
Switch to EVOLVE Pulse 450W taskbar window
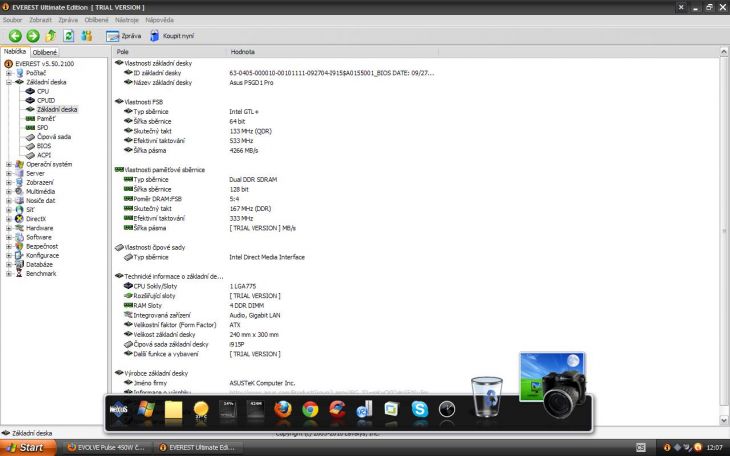(x=107, y=448)
